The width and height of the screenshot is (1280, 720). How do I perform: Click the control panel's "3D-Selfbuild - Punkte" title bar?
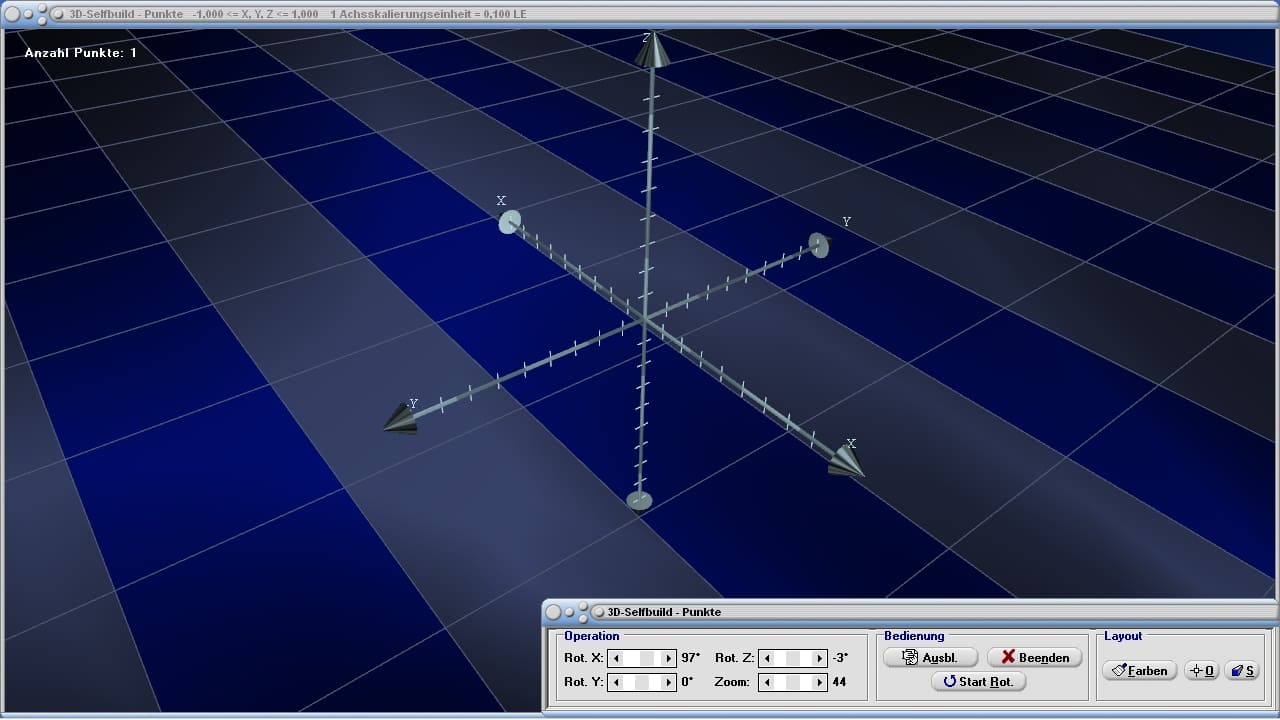(910, 611)
